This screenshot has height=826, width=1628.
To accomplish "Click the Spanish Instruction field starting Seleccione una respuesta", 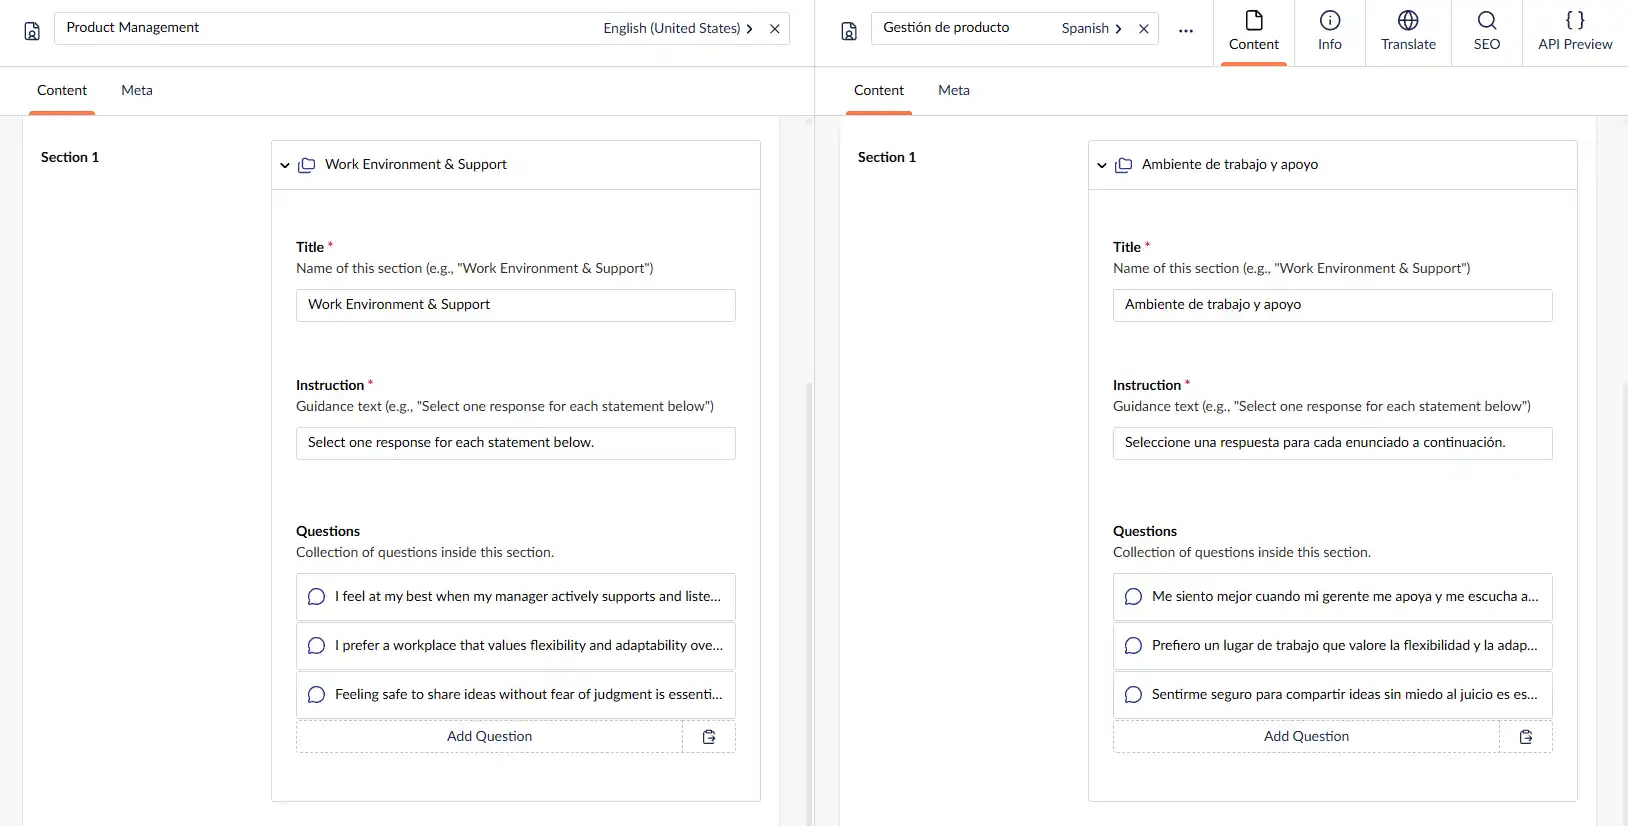I will coord(1333,443).
